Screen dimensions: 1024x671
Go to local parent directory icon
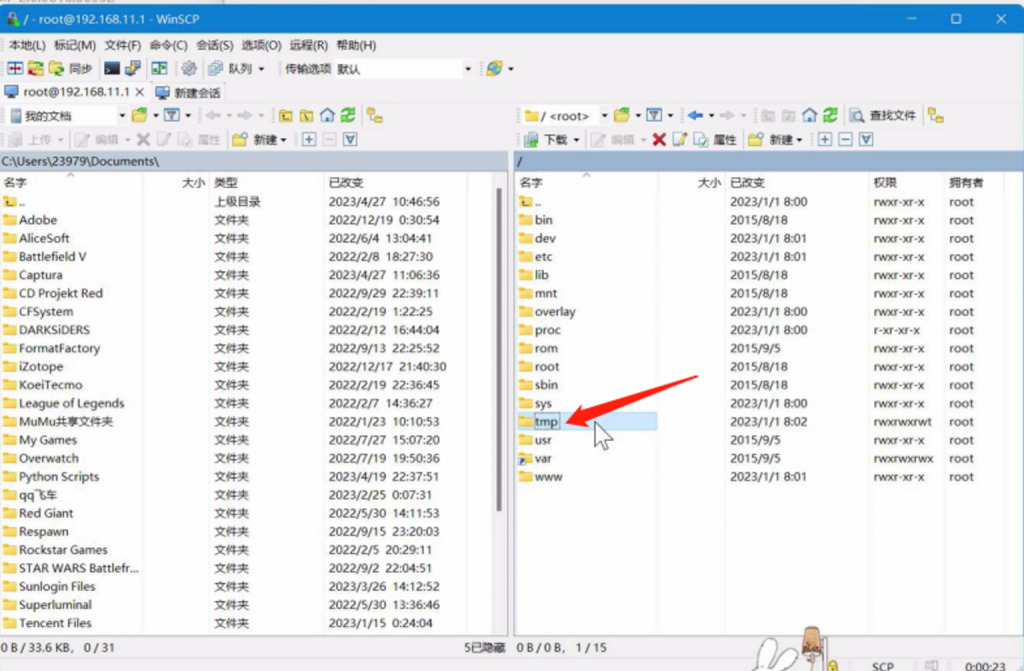pyautogui.click(x=285, y=116)
